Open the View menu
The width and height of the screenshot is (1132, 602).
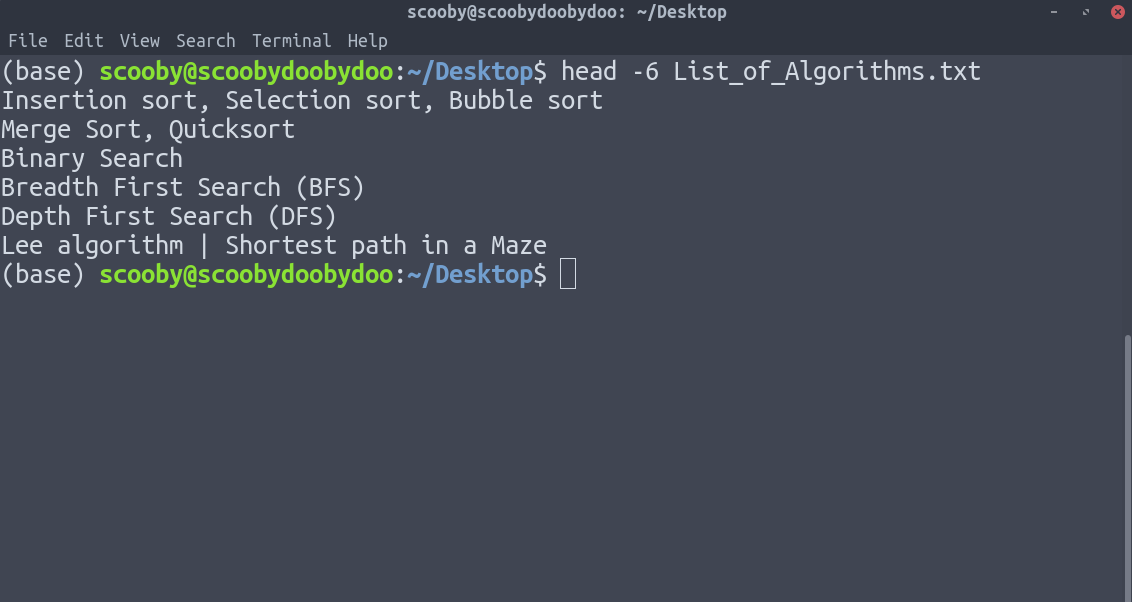tap(139, 40)
